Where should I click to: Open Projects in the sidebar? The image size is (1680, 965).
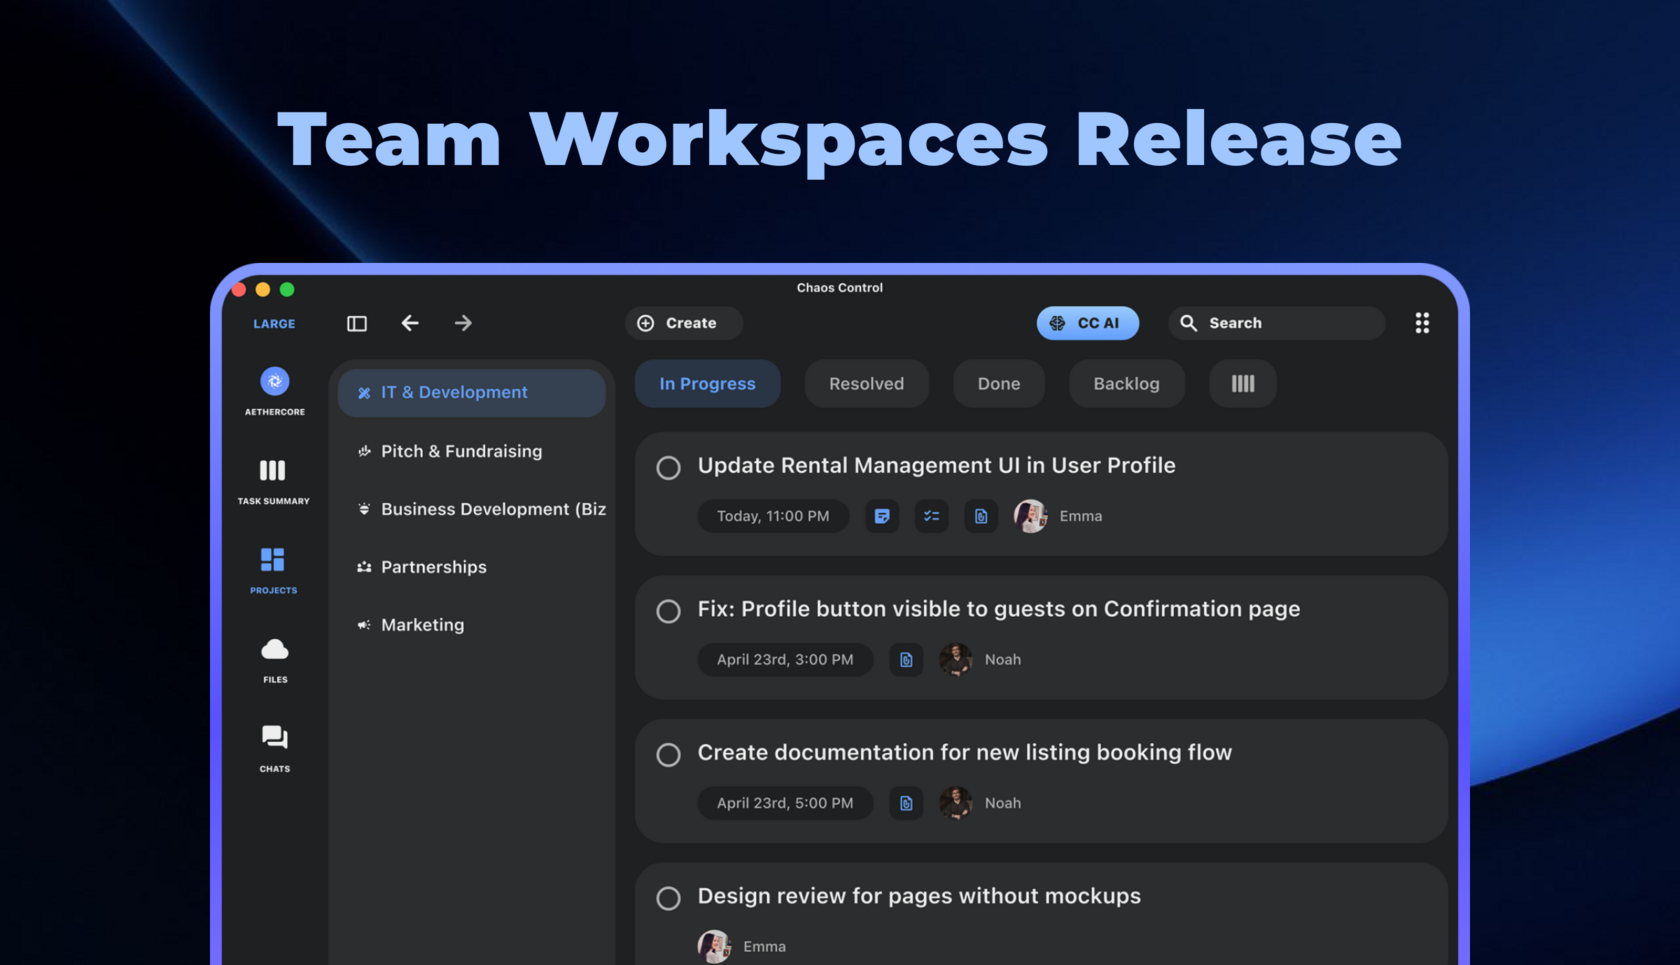[x=273, y=570]
